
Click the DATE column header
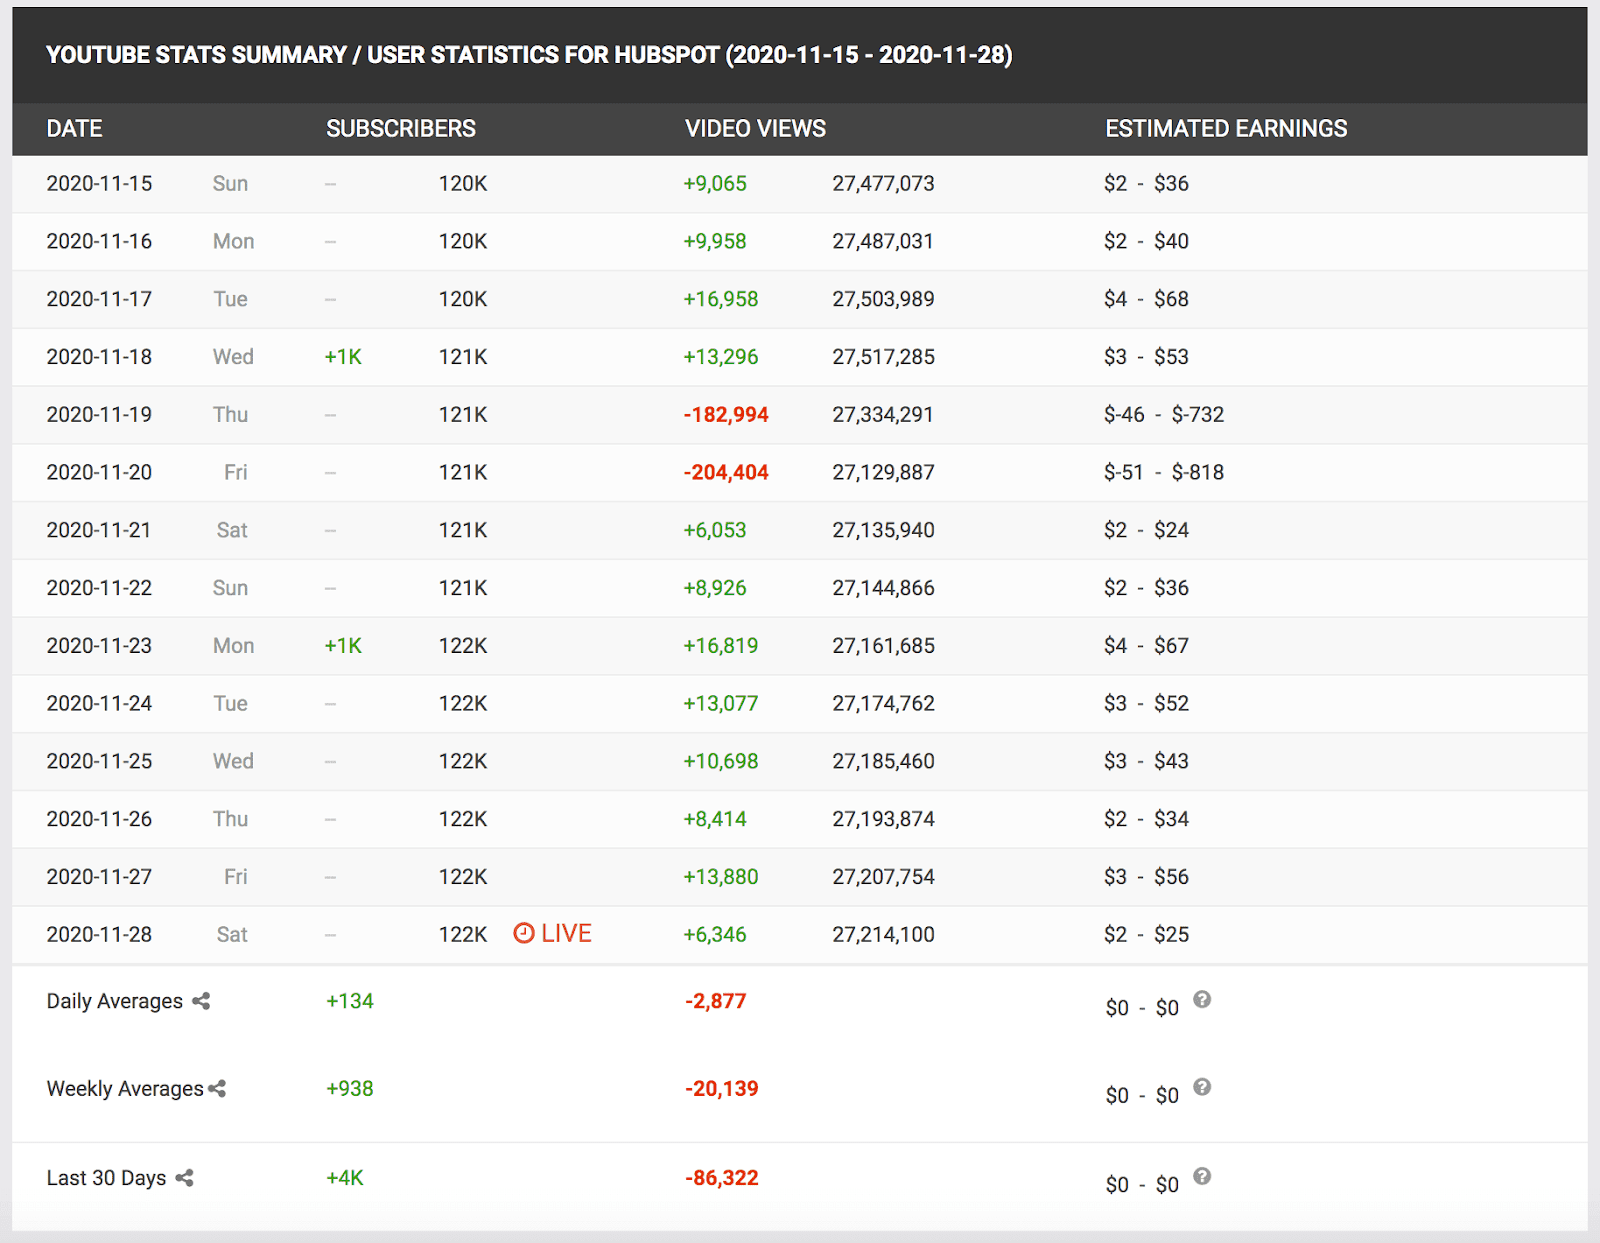[x=74, y=129]
